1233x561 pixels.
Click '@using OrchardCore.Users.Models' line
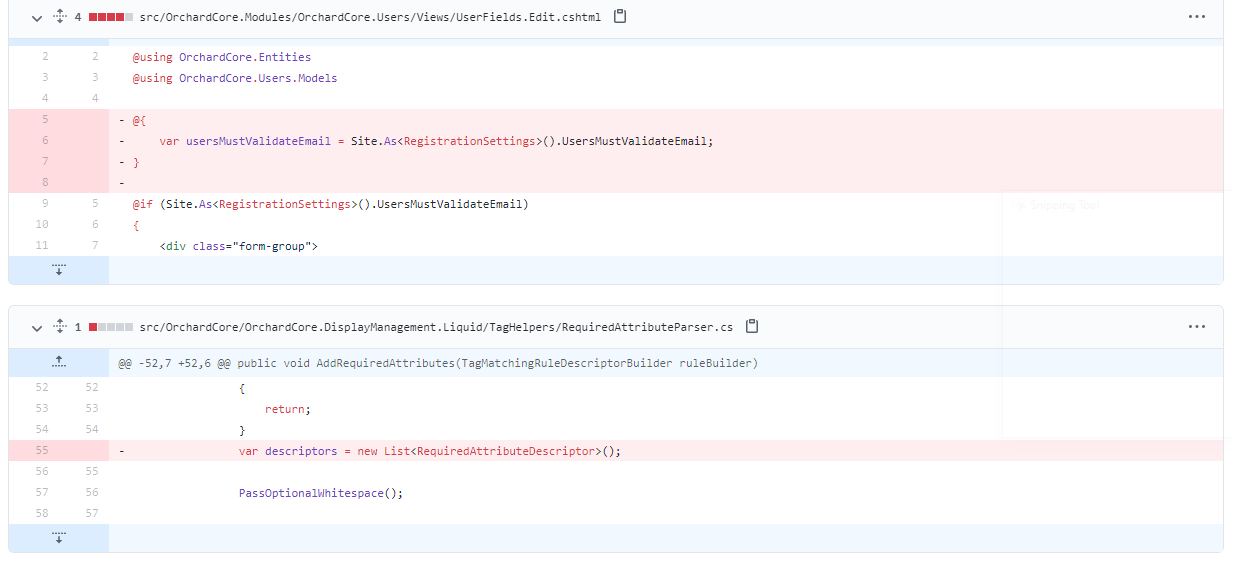click(x=234, y=78)
